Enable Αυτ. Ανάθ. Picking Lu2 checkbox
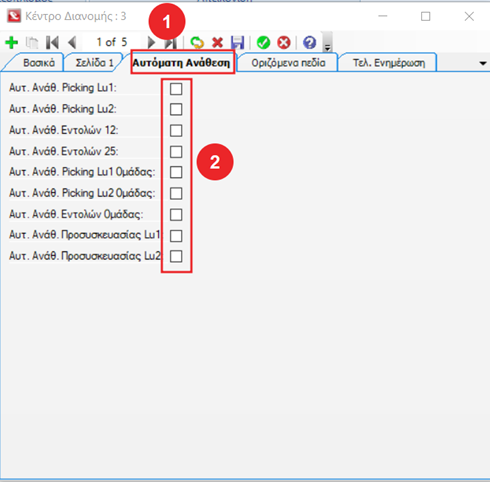This screenshot has width=490, height=482. 176,109
